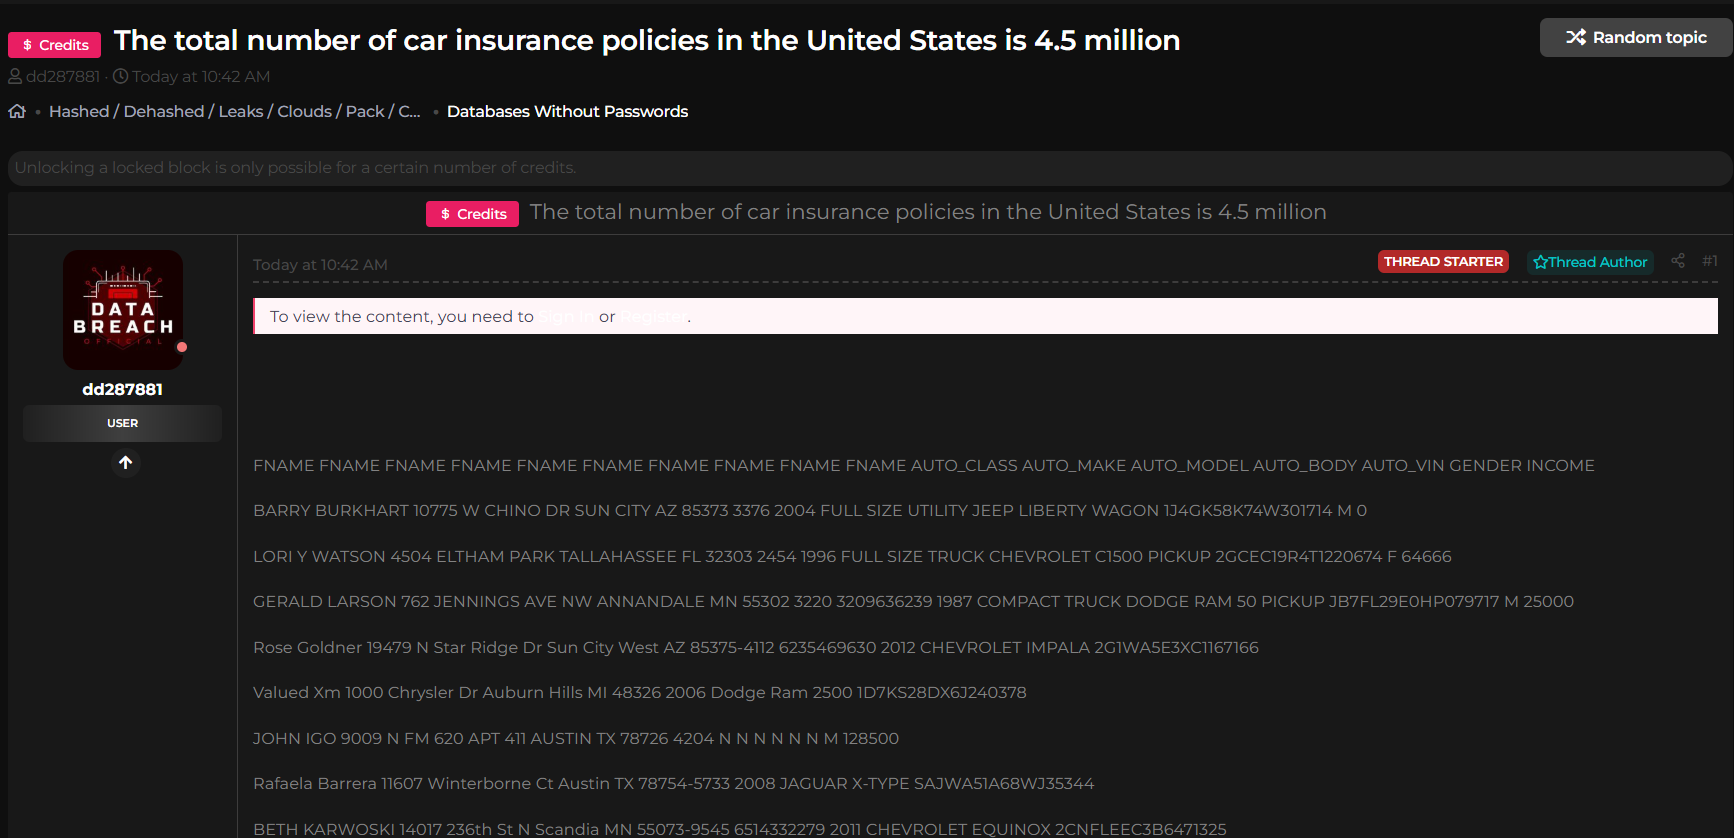Open DATA BREACH avatar image

click(x=123, y=310)
